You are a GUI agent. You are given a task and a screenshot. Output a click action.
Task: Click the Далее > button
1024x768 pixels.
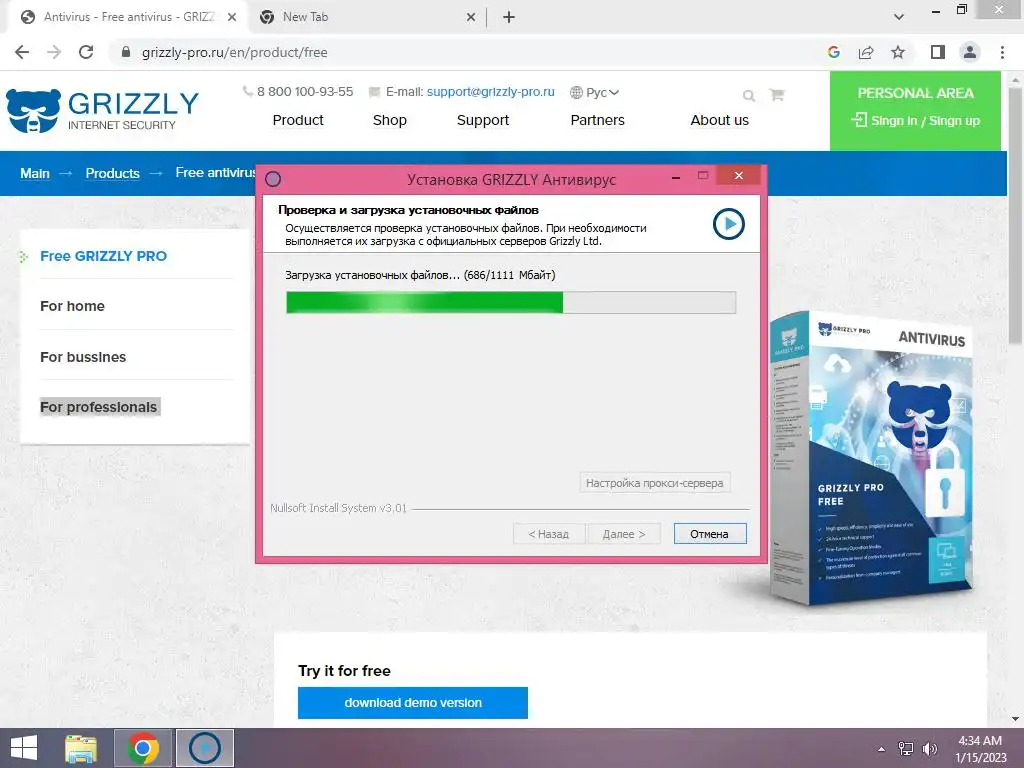pyautogui.click(x=624, y=534)
